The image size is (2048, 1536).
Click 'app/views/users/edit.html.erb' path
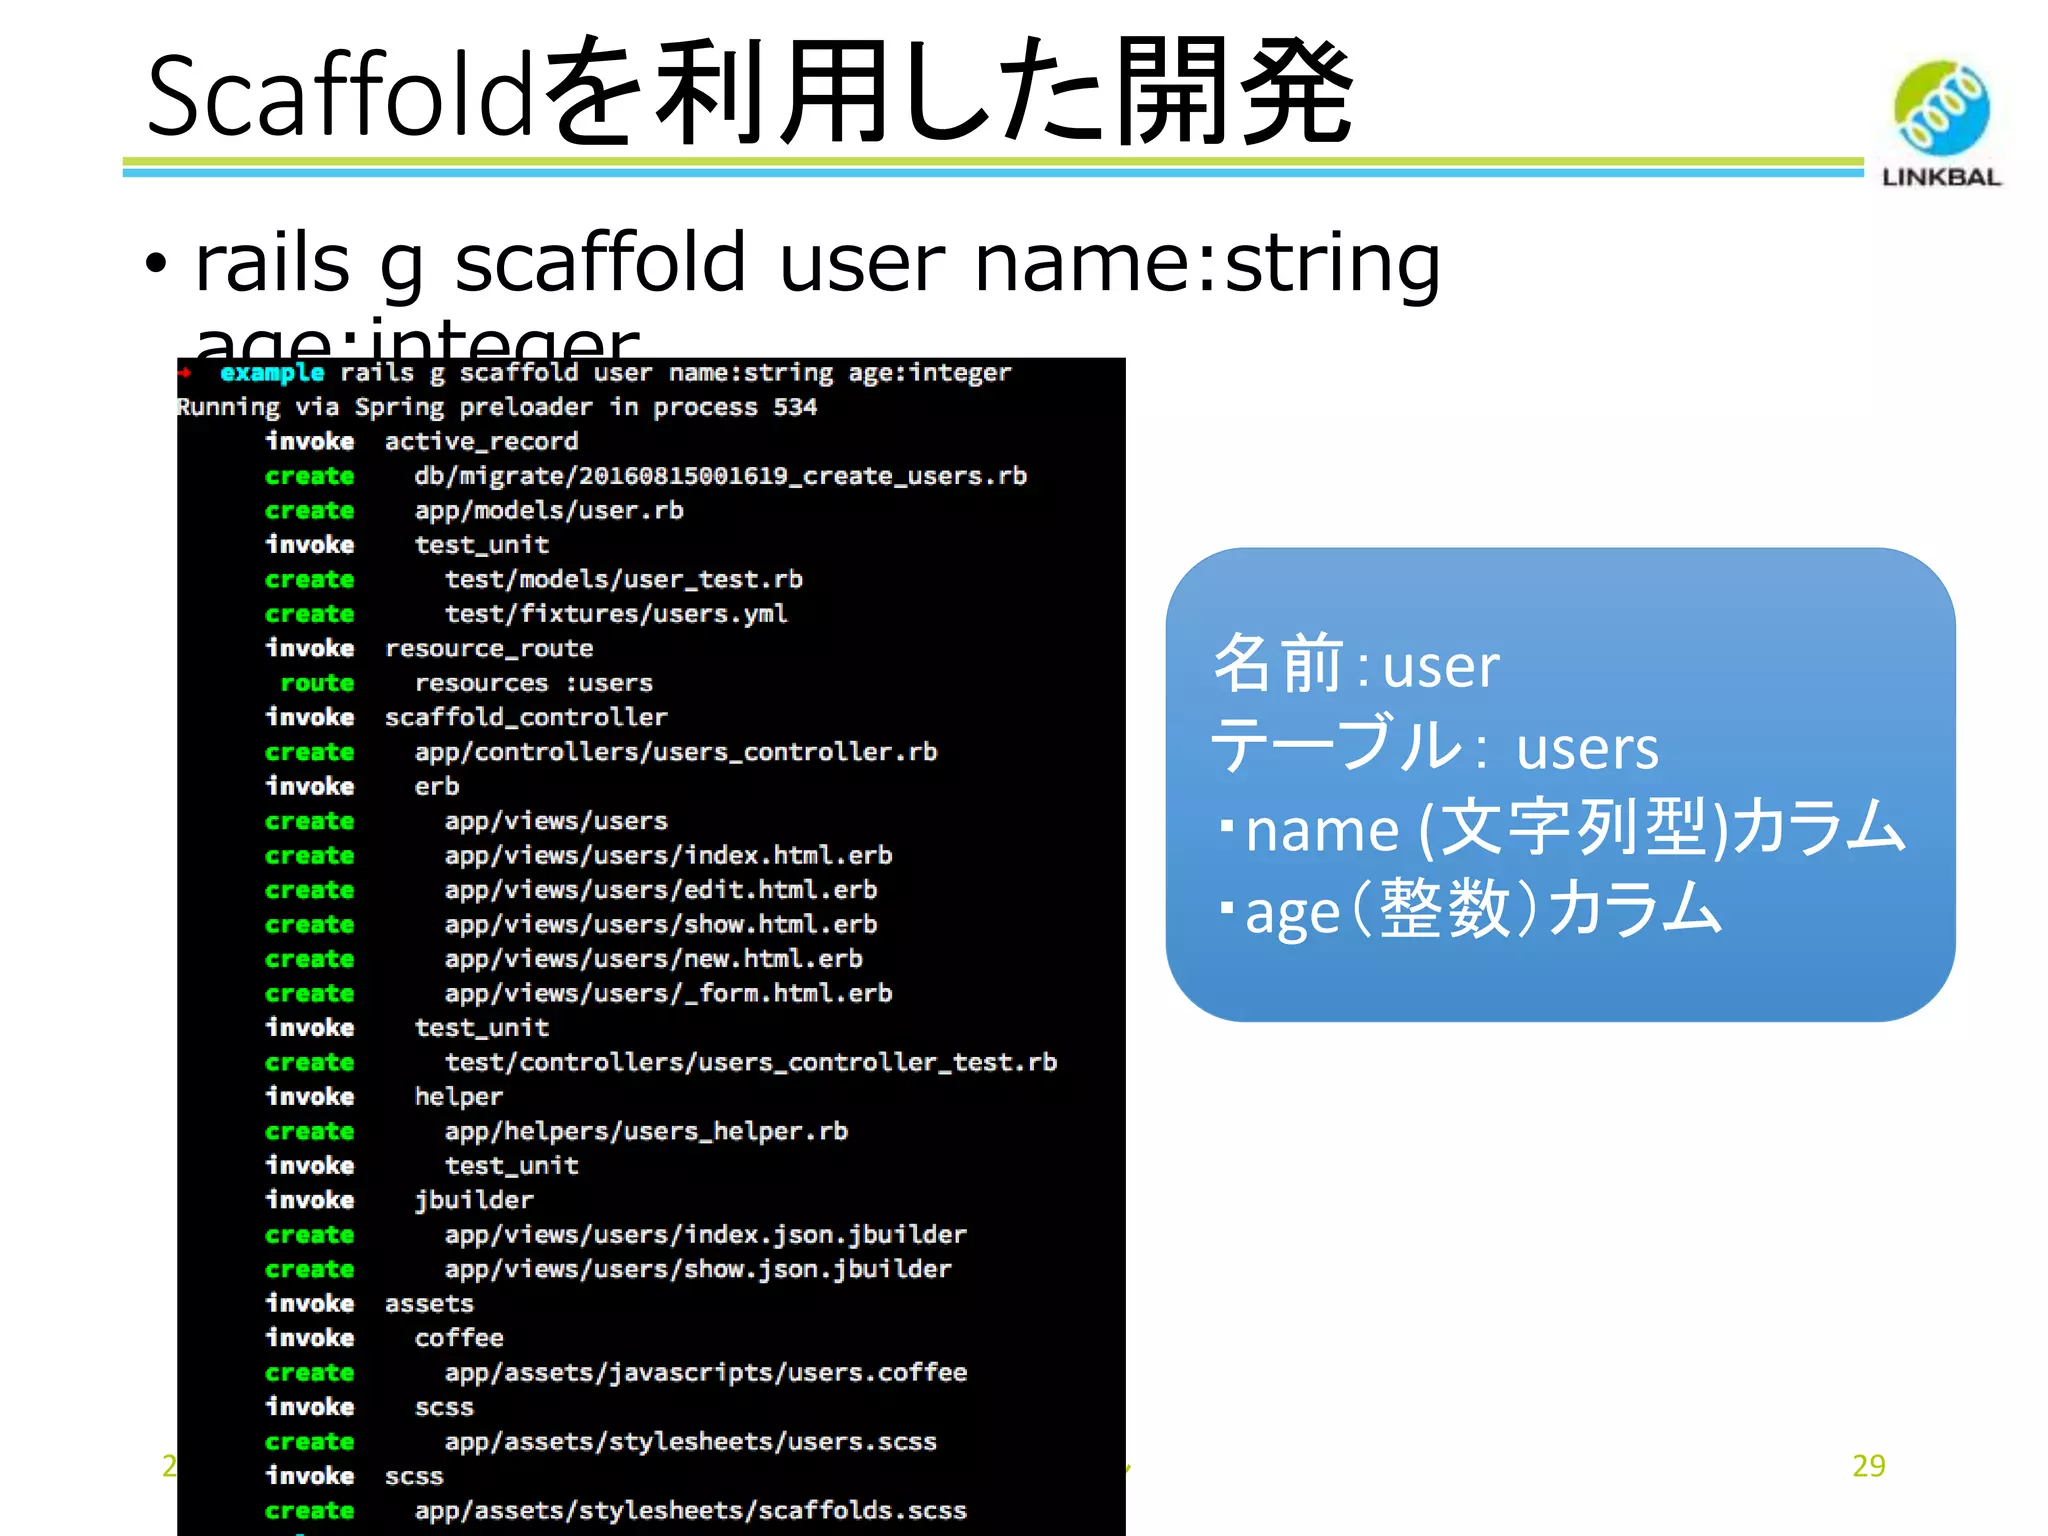pos(661,890)
